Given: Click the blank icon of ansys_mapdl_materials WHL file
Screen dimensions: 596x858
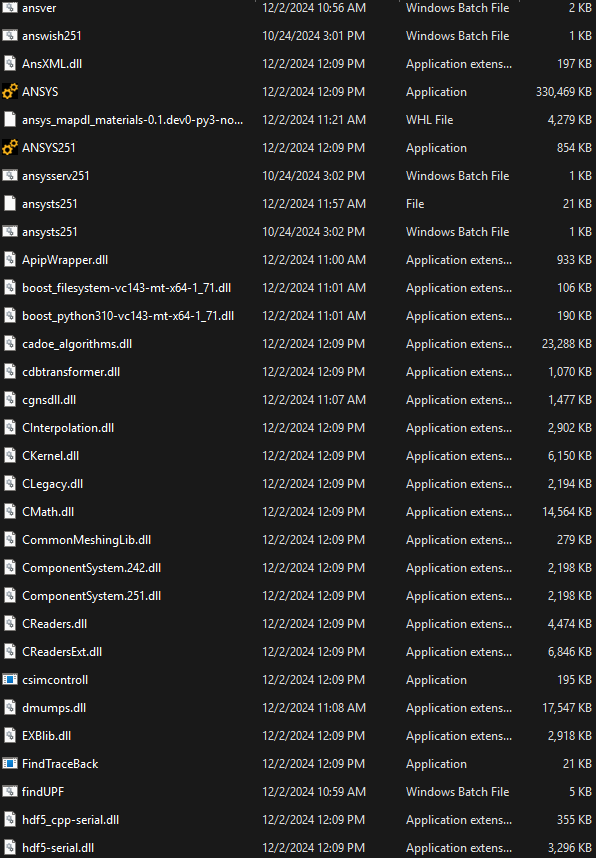Looking at the screenshot, I should tap(10, 119).
